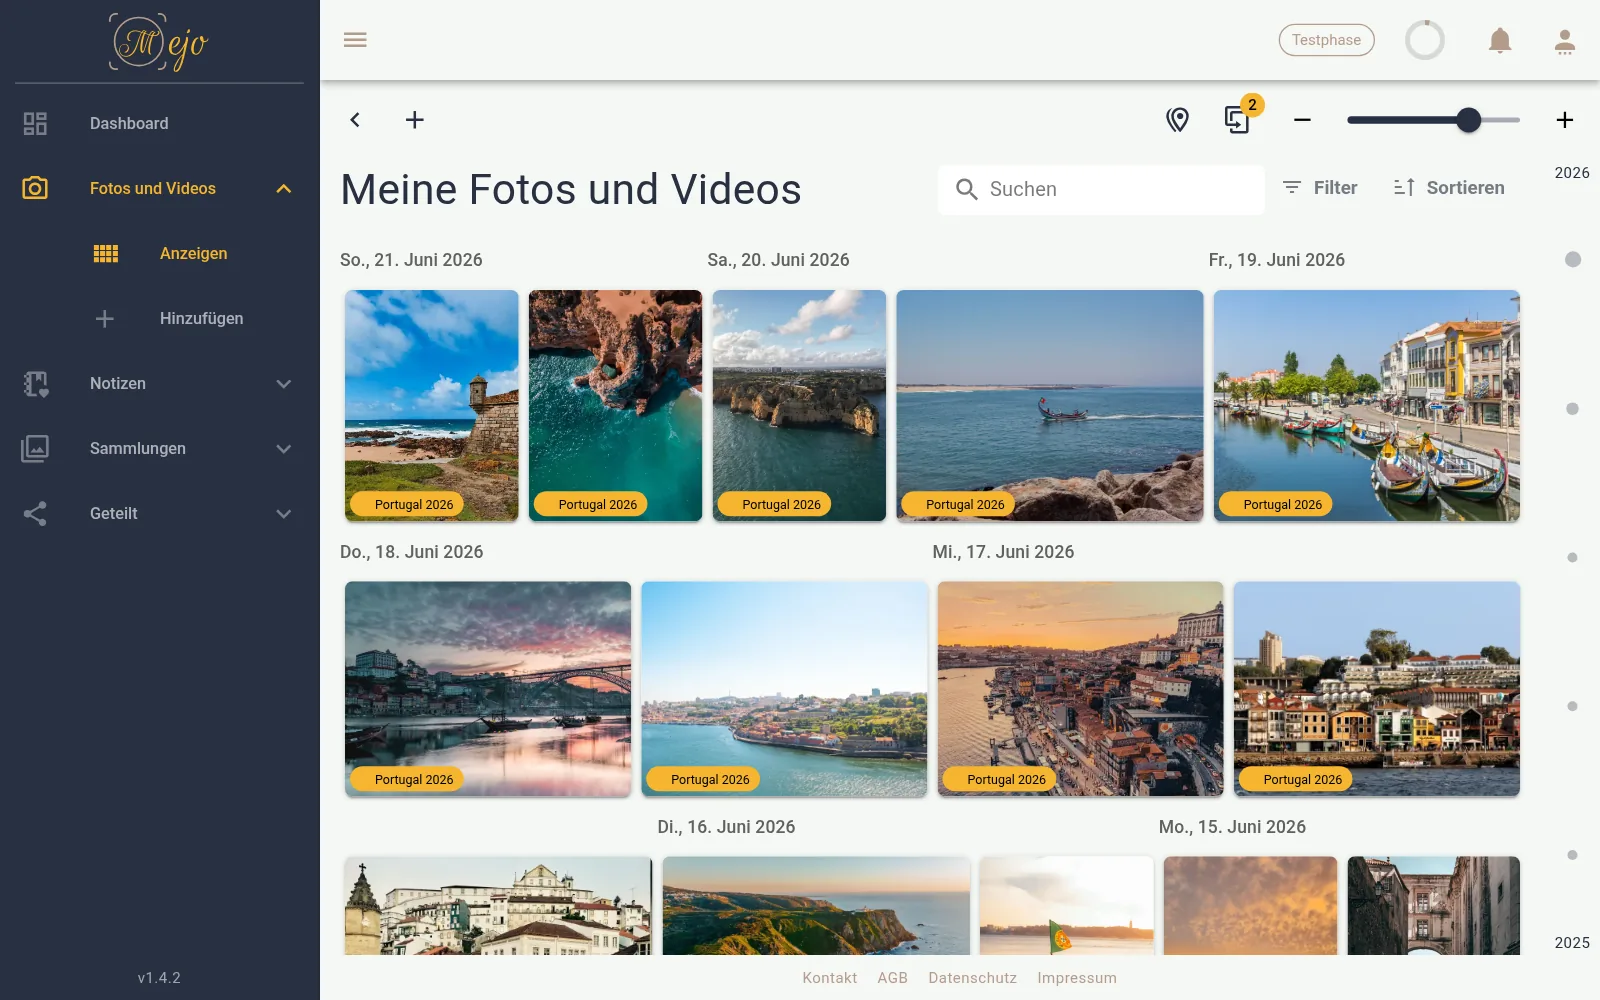The image size is (1600, 1000).
Task: Click the 2026 timeline year label
Action: pos(1572,173)
